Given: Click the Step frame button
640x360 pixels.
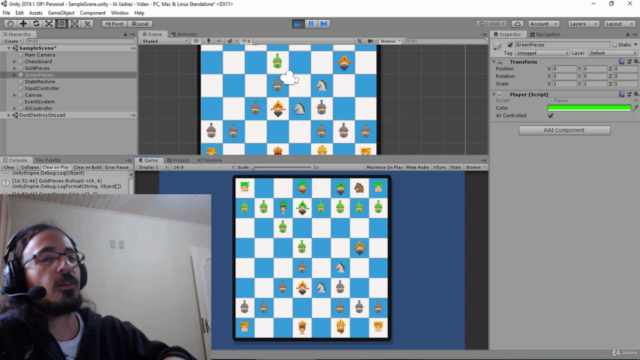Looking at the screenshot, I should (x=324, y=24).
